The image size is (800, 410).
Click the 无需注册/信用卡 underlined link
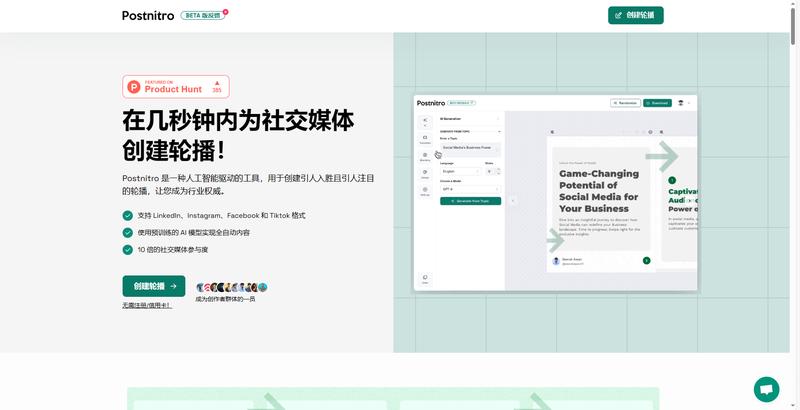click(147, 305)
